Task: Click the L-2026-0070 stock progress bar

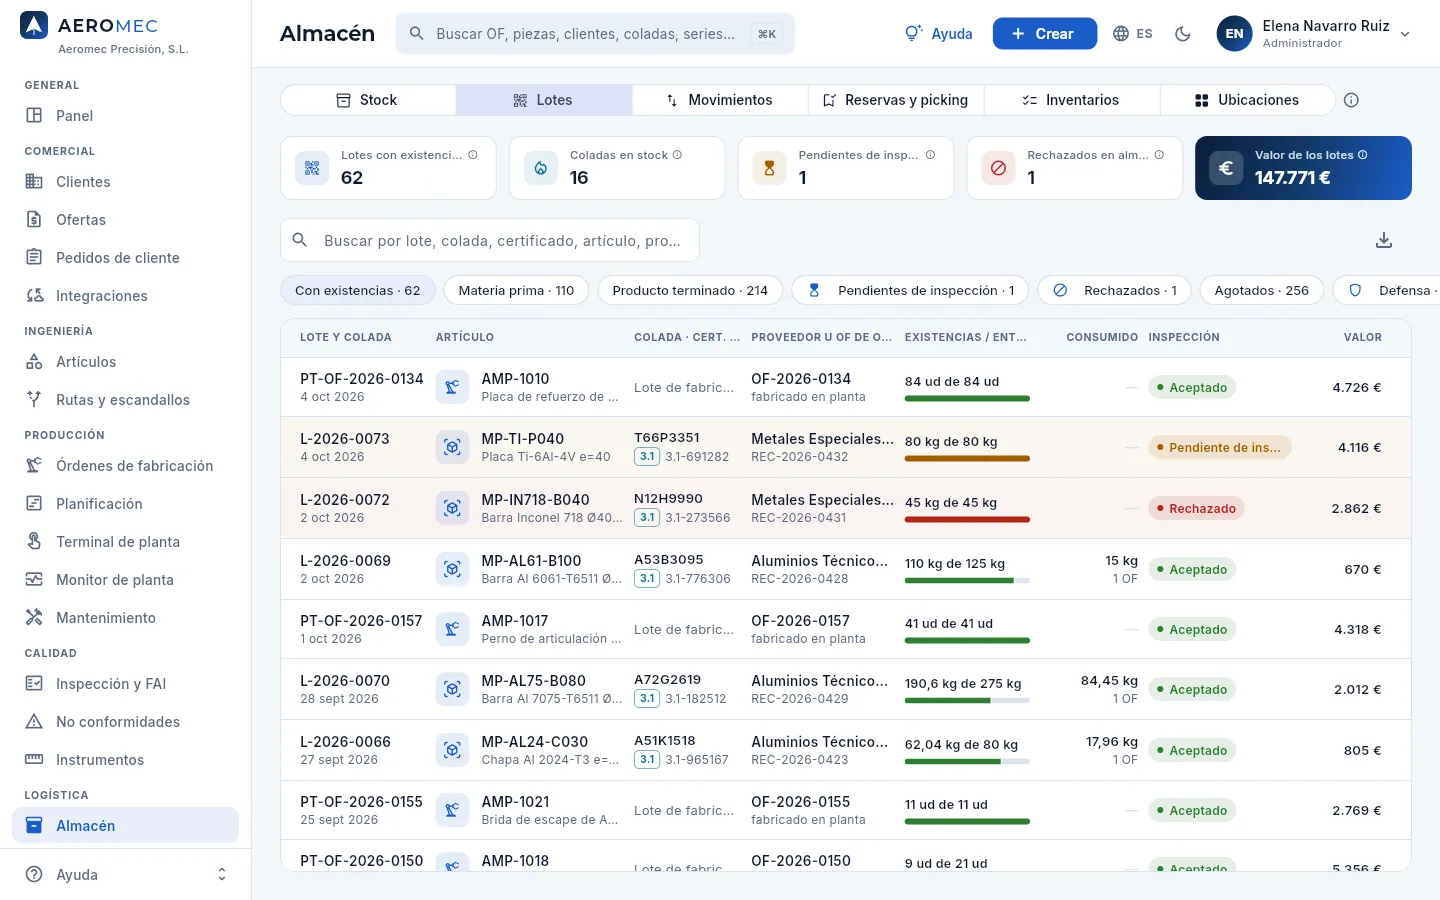Action: tap(967, 701)
